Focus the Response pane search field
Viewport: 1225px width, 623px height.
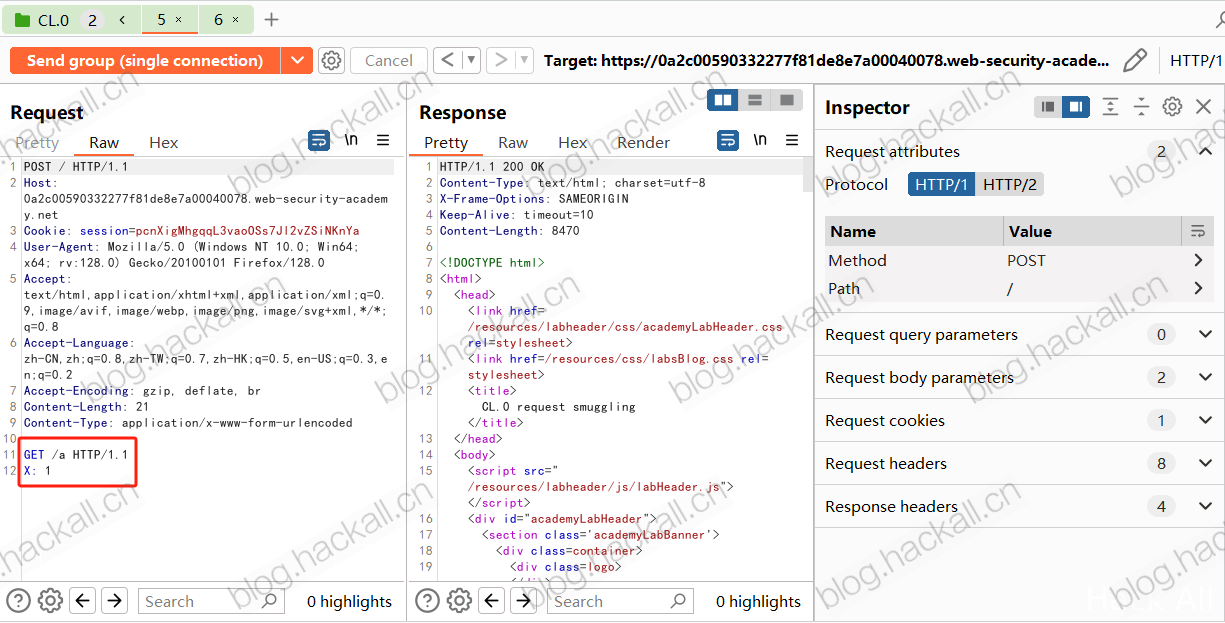[x=620, y=601]
